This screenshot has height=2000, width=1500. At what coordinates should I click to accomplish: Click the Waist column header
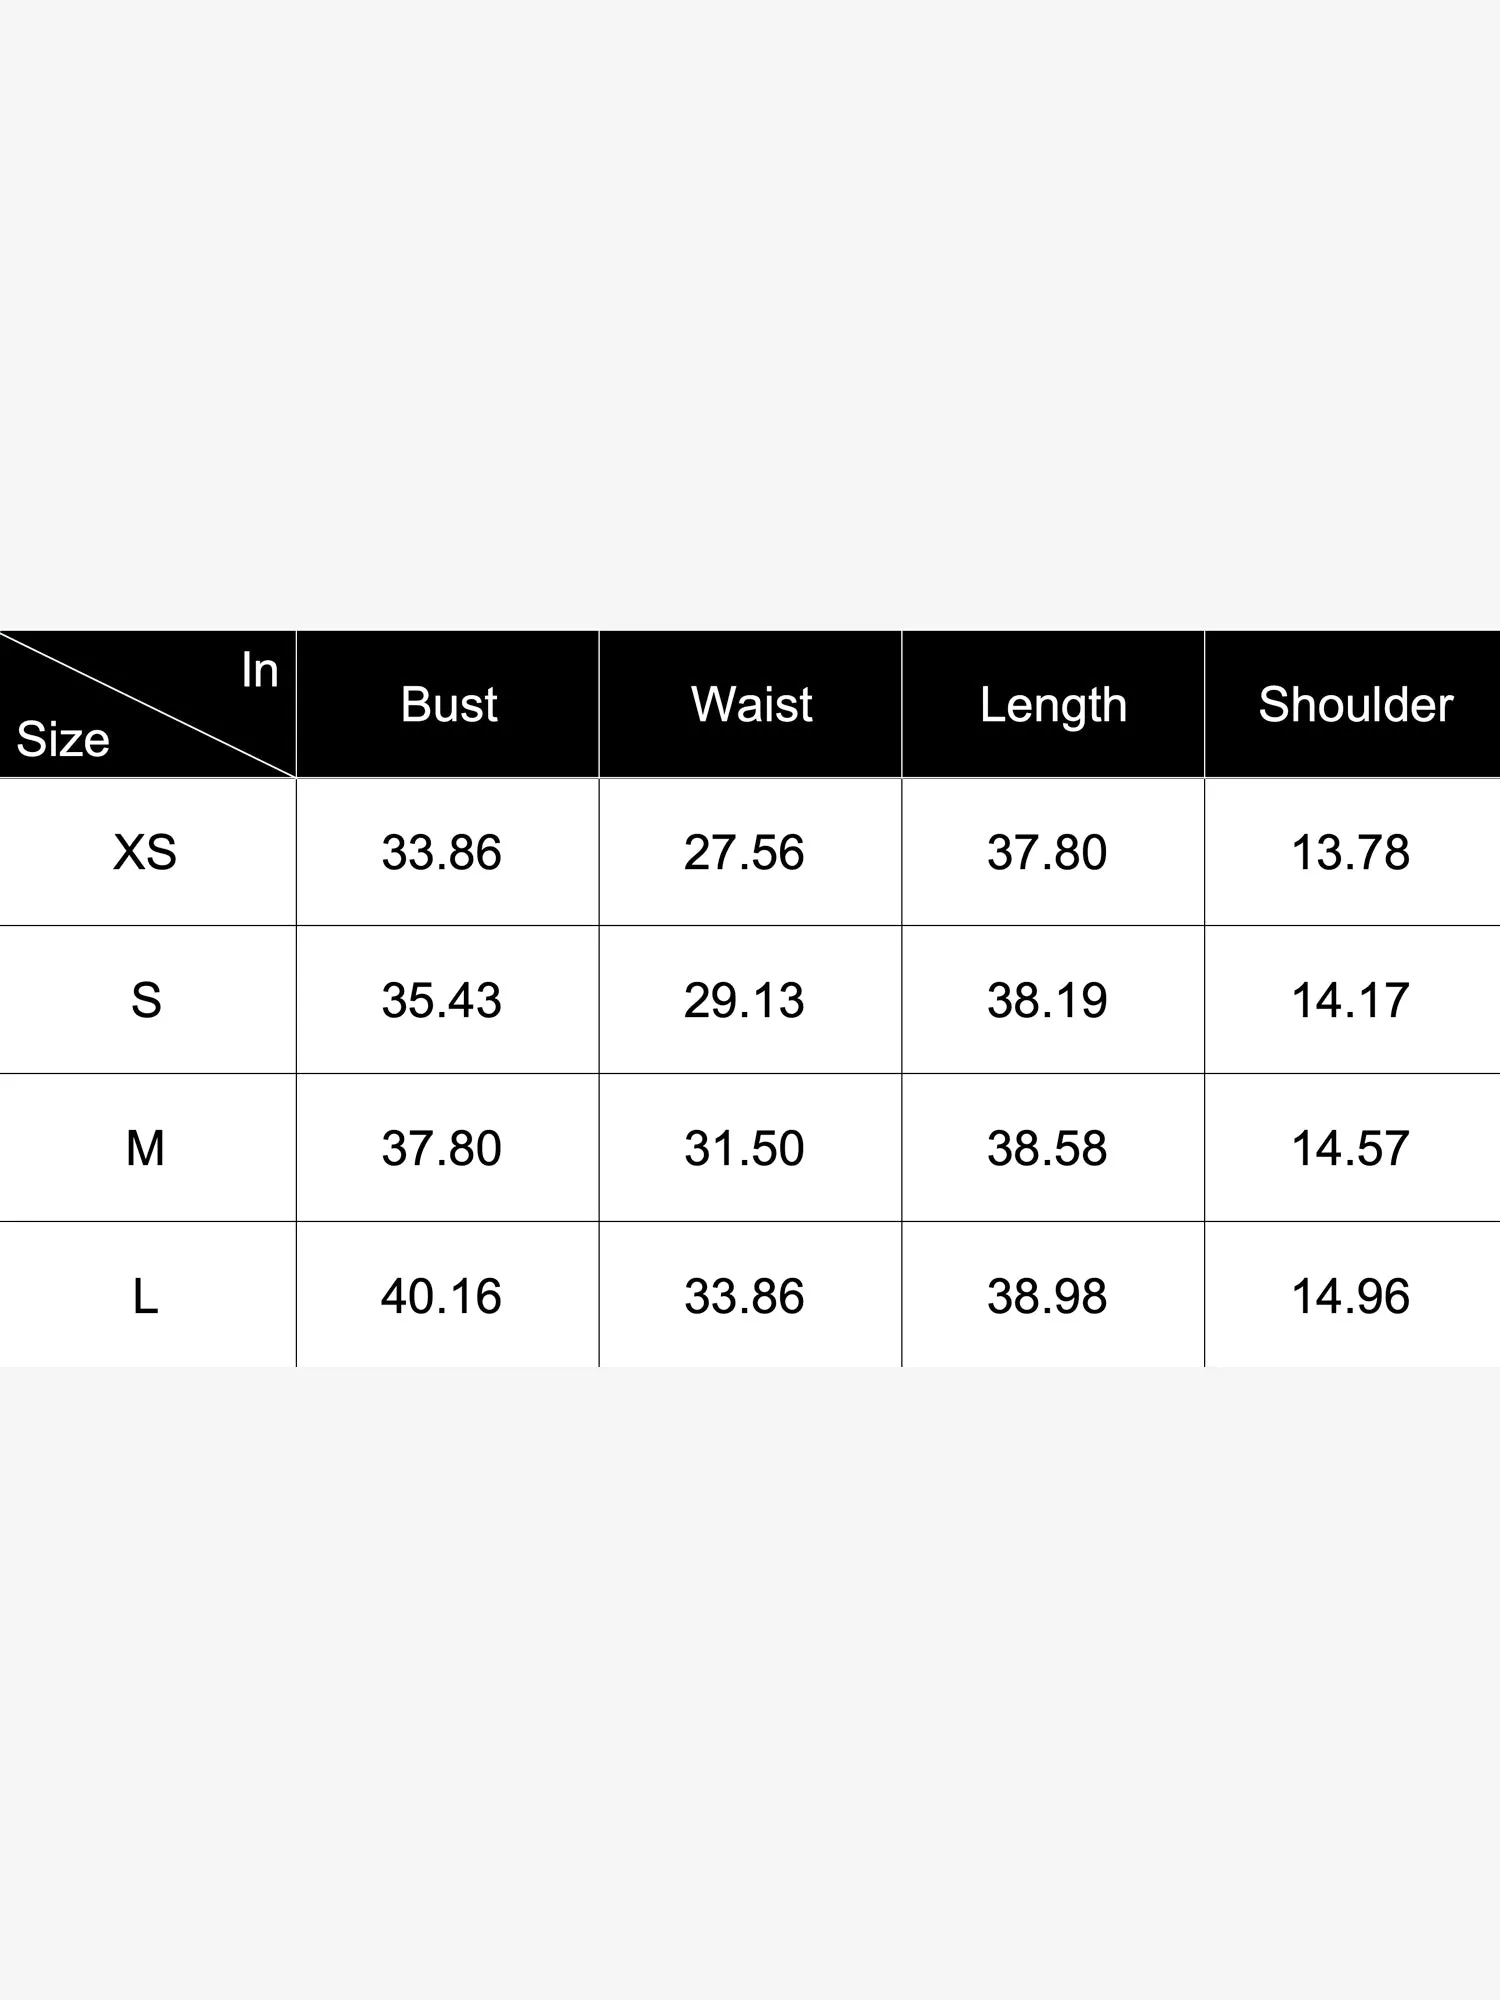coord(751,704)
